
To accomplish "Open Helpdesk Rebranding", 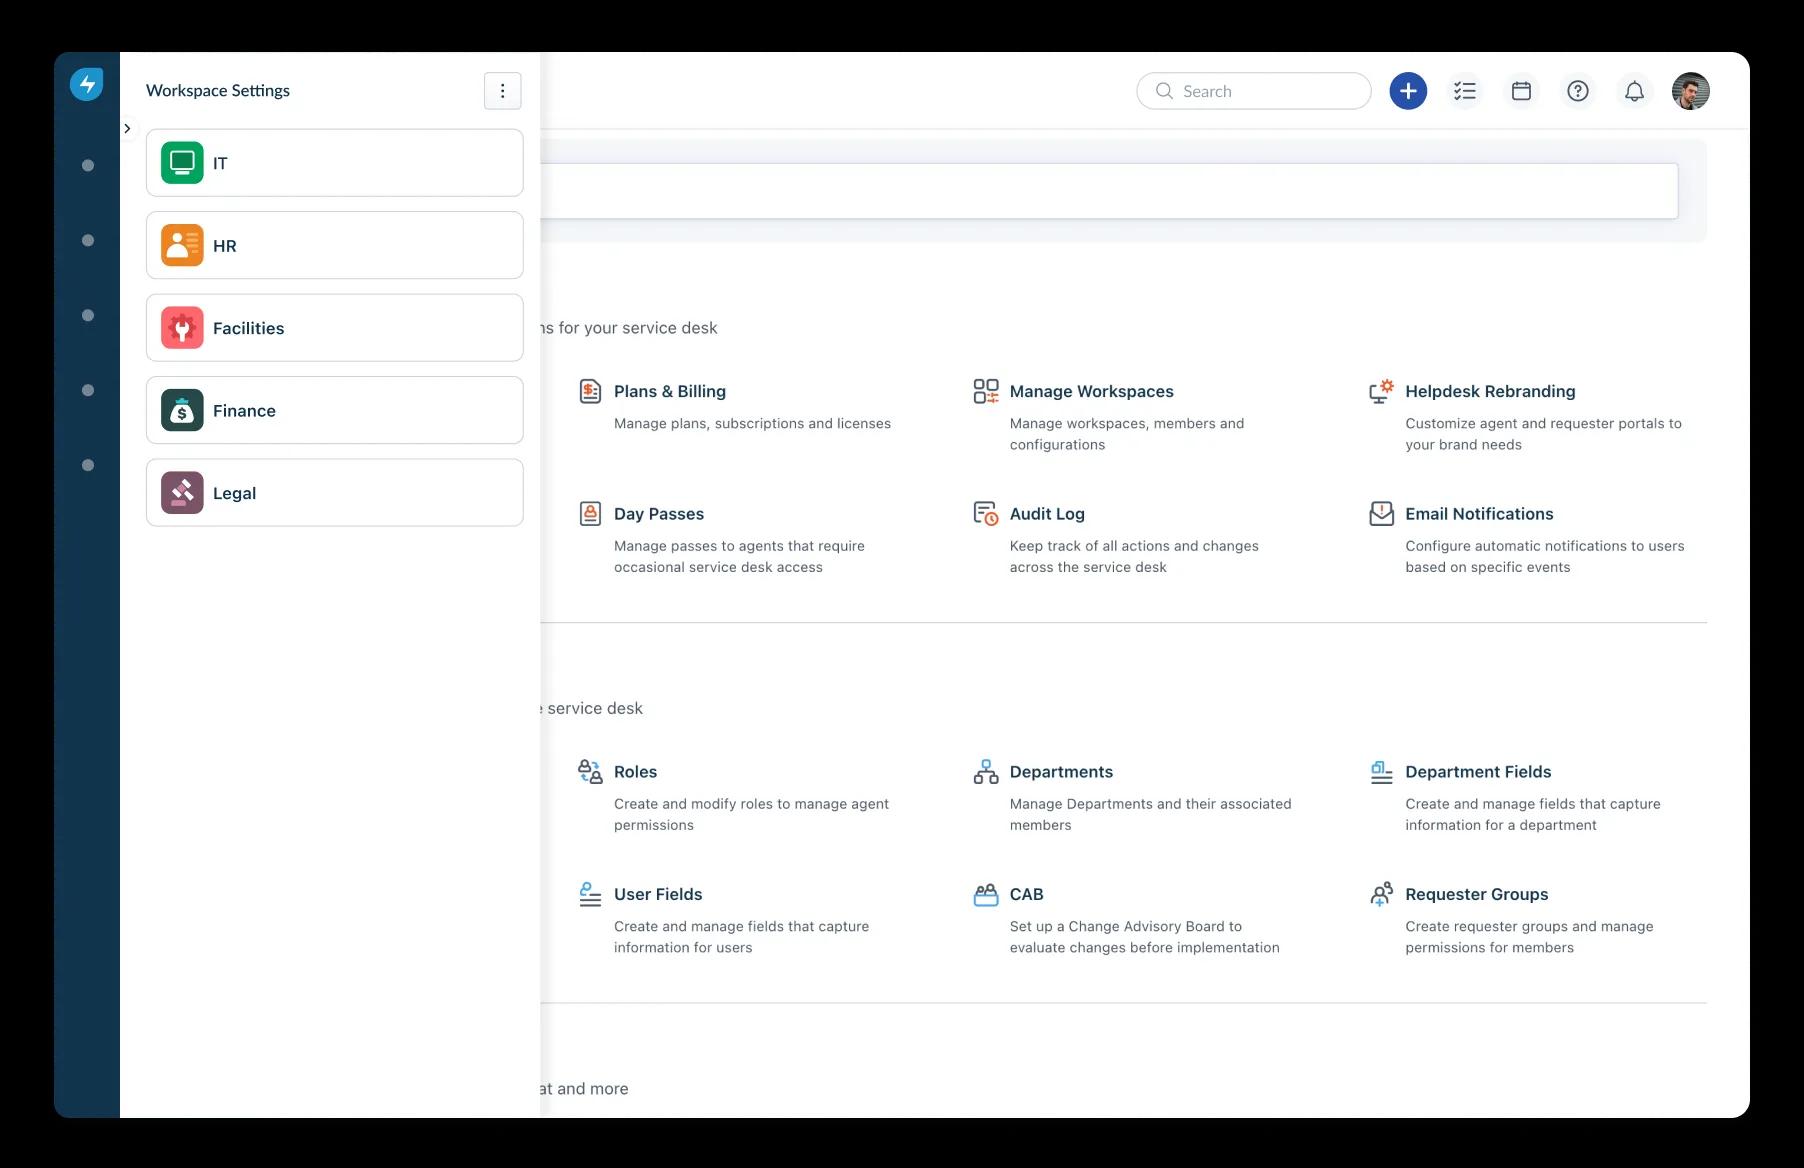I will (1490, 391).
